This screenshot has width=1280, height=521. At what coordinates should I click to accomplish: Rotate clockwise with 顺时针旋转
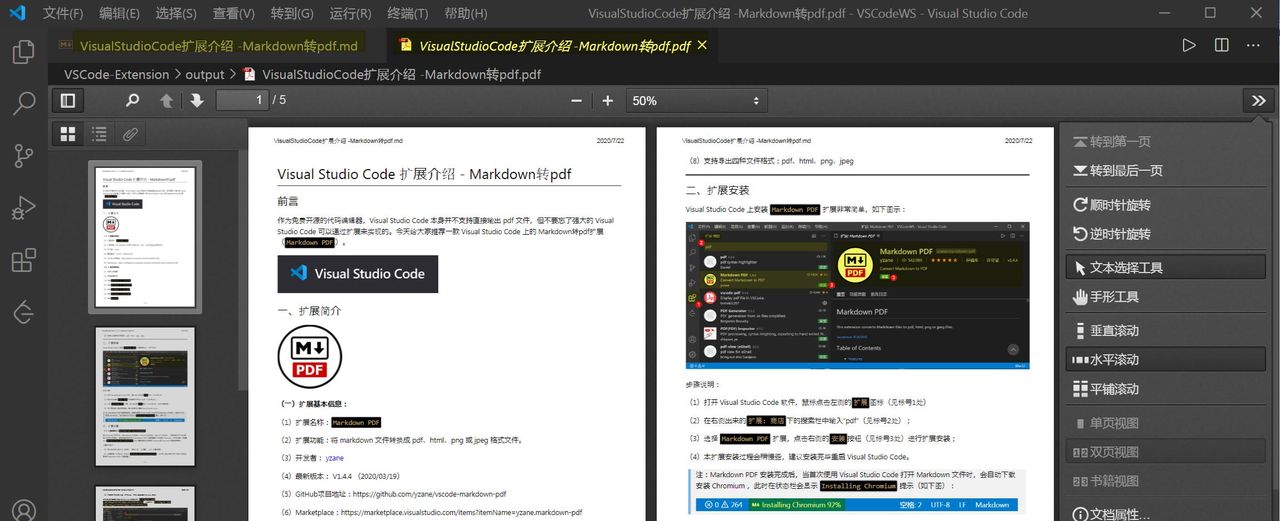pos(1167,204)
